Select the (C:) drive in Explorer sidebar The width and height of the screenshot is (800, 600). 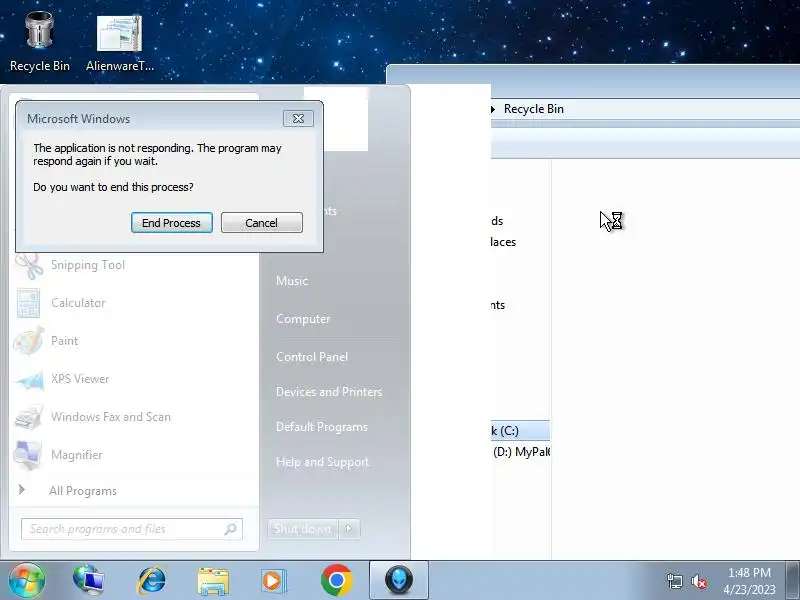(520, 431)
